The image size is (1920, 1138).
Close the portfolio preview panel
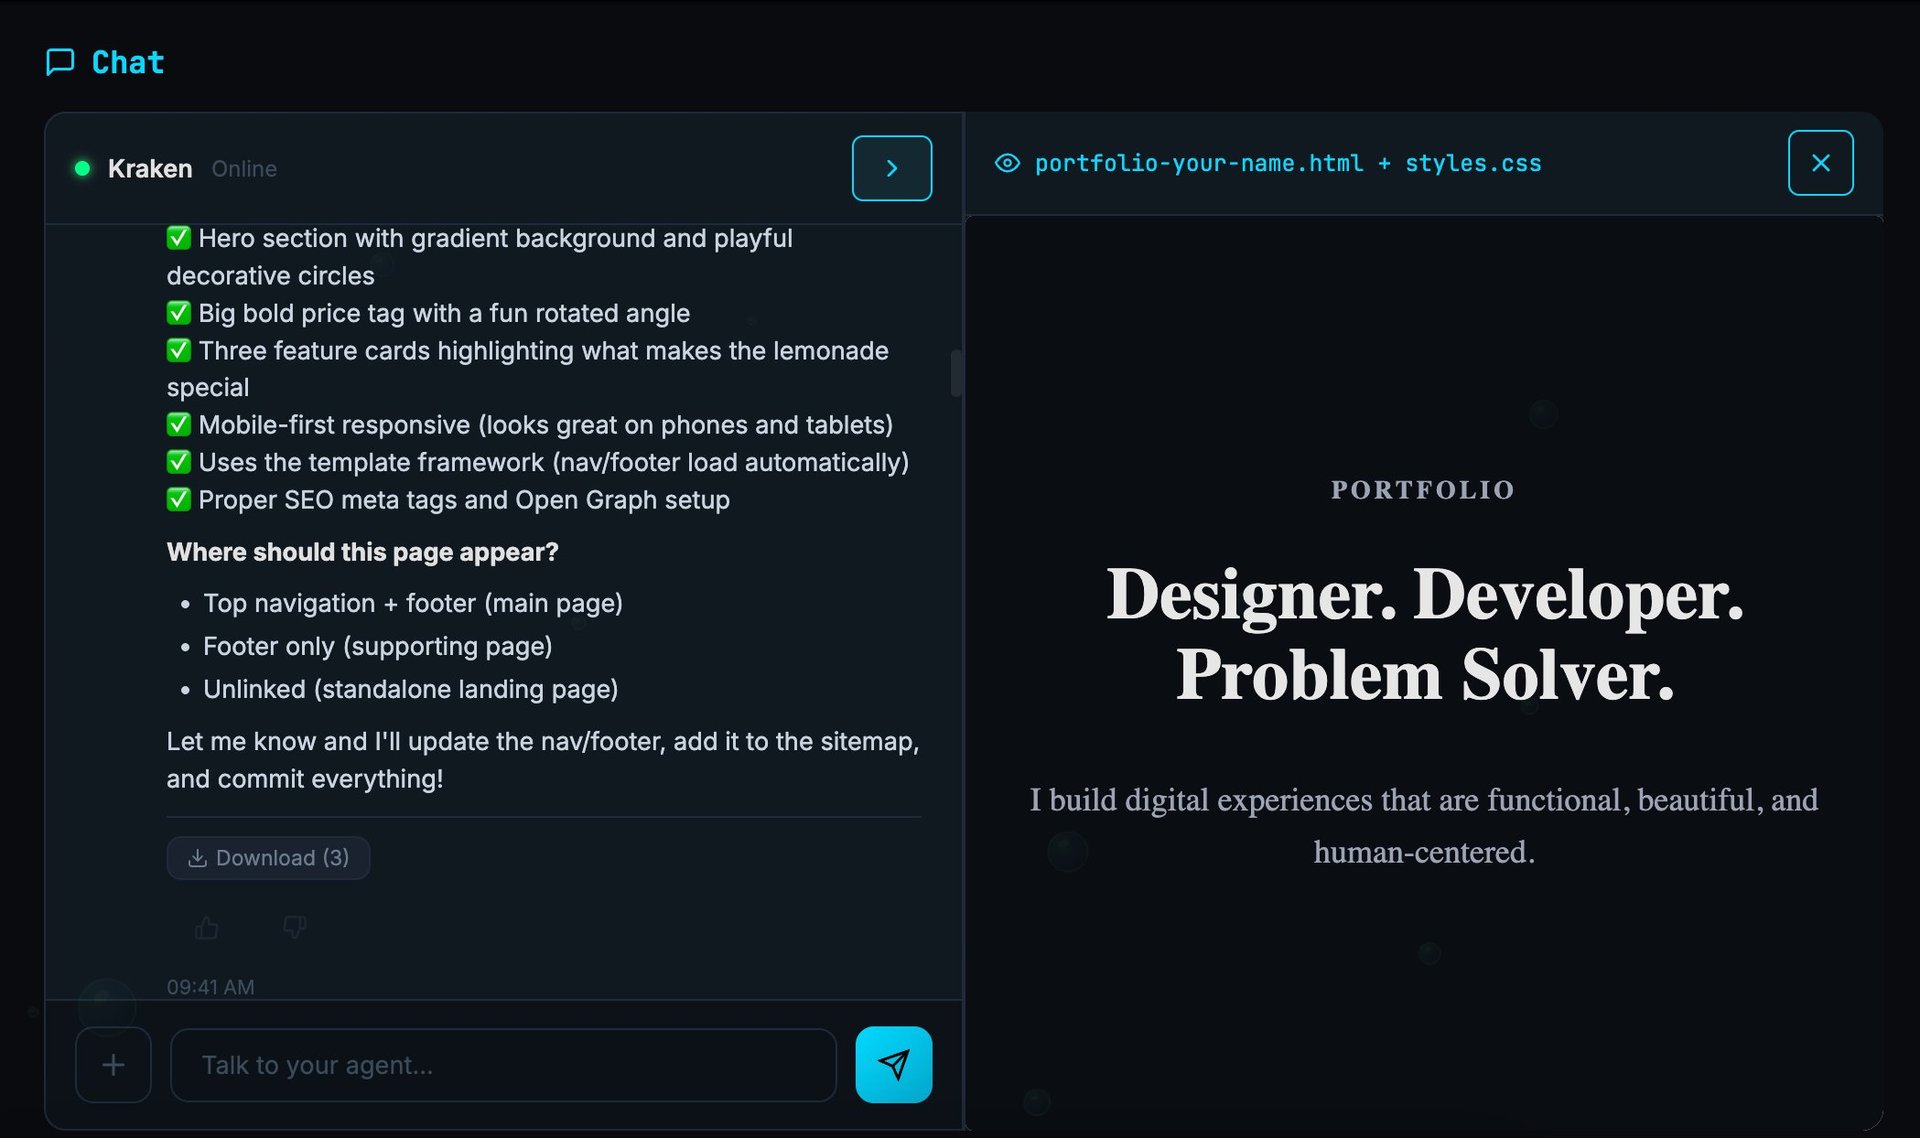(1820, 163)
